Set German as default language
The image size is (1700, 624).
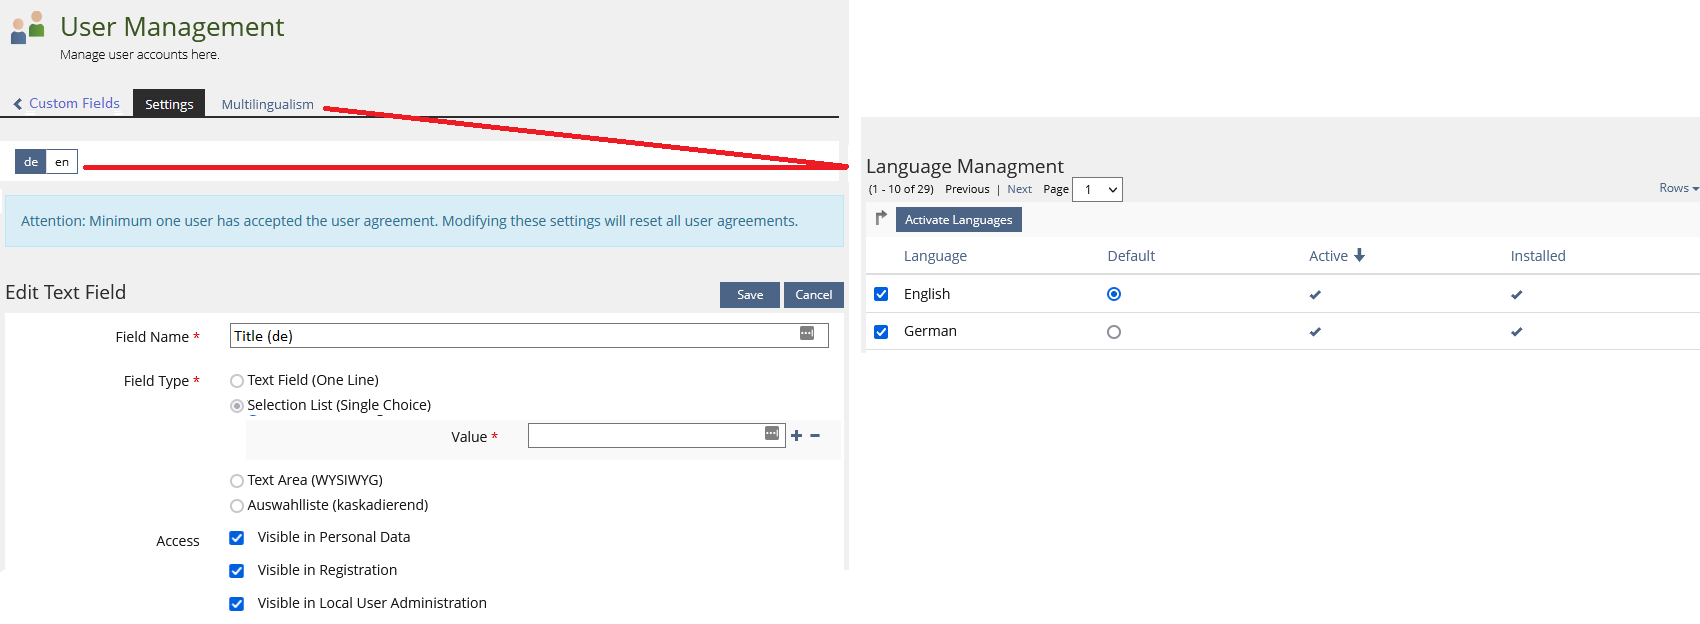[x=1114, y=332]
